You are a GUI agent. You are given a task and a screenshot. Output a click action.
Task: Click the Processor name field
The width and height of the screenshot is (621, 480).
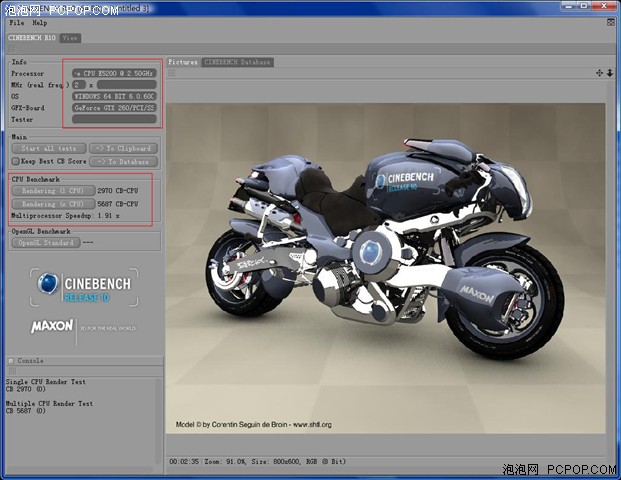(x=114, y=73)
